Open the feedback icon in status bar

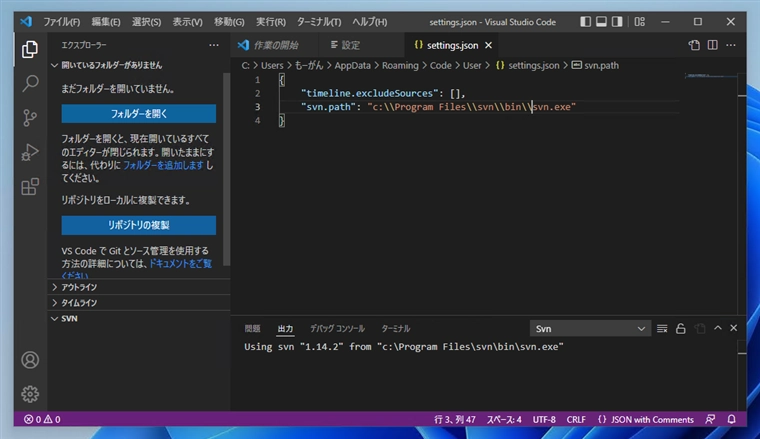[x=710, y=419]
